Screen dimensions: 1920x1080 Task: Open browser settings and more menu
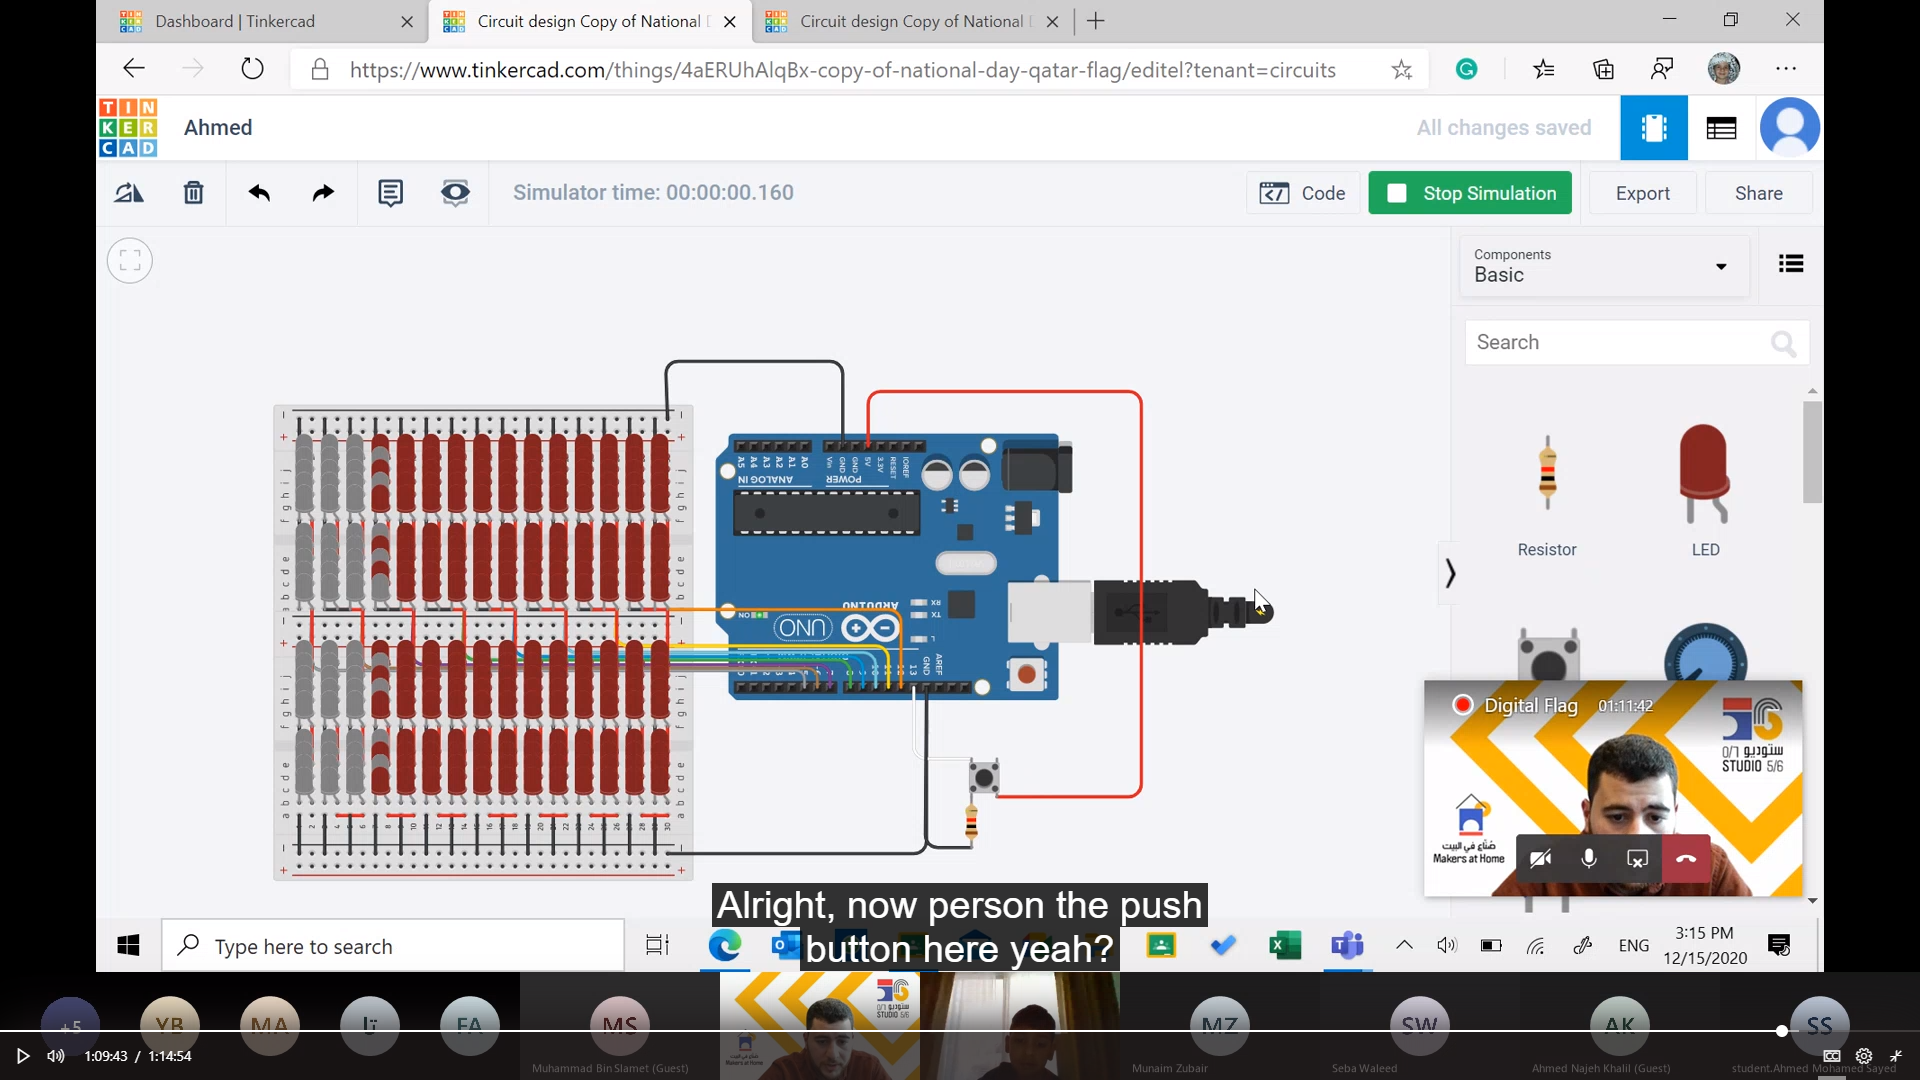point(1786,69)
